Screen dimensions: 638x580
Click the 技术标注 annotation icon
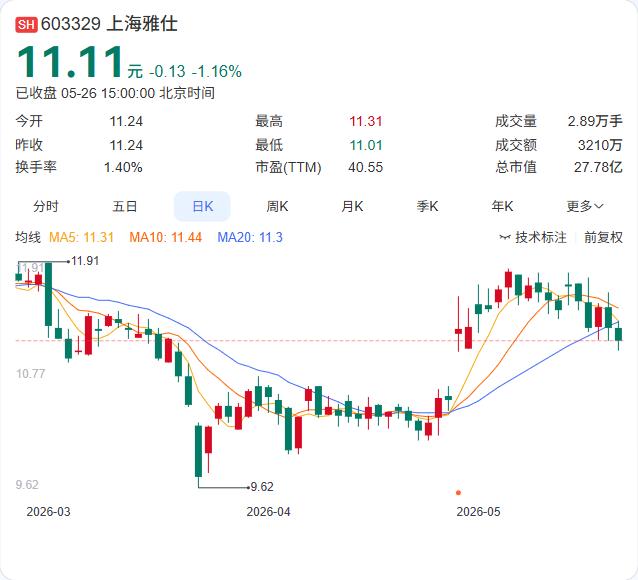(505, 237)
